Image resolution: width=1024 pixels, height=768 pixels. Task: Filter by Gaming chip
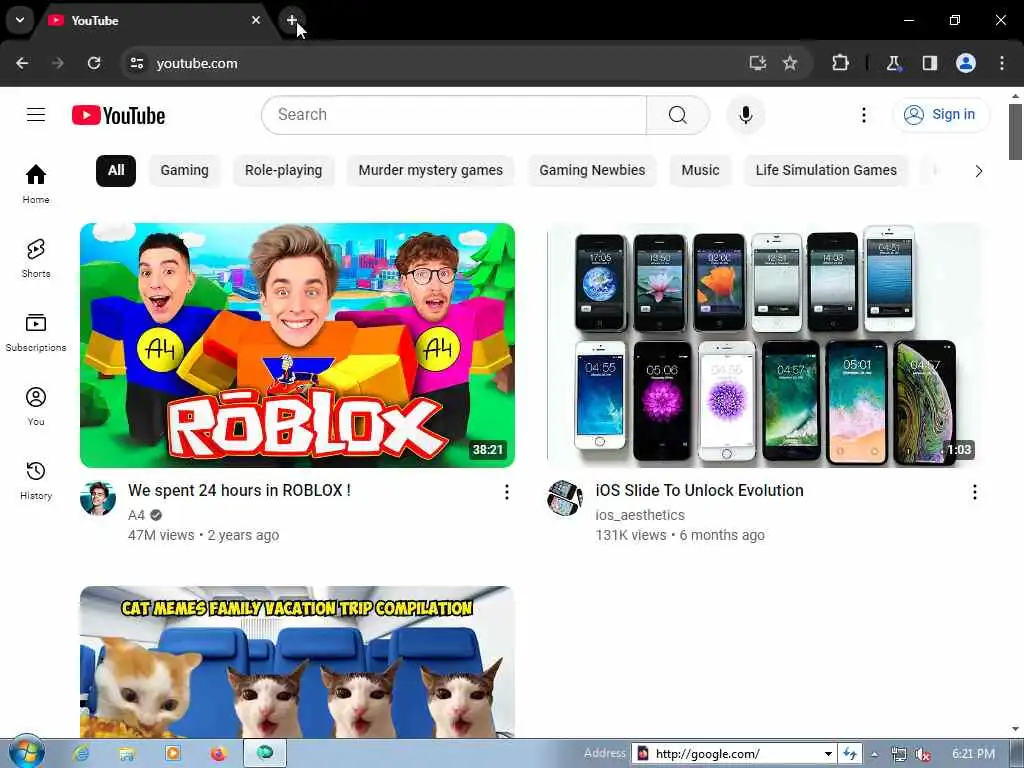point(185,170)
